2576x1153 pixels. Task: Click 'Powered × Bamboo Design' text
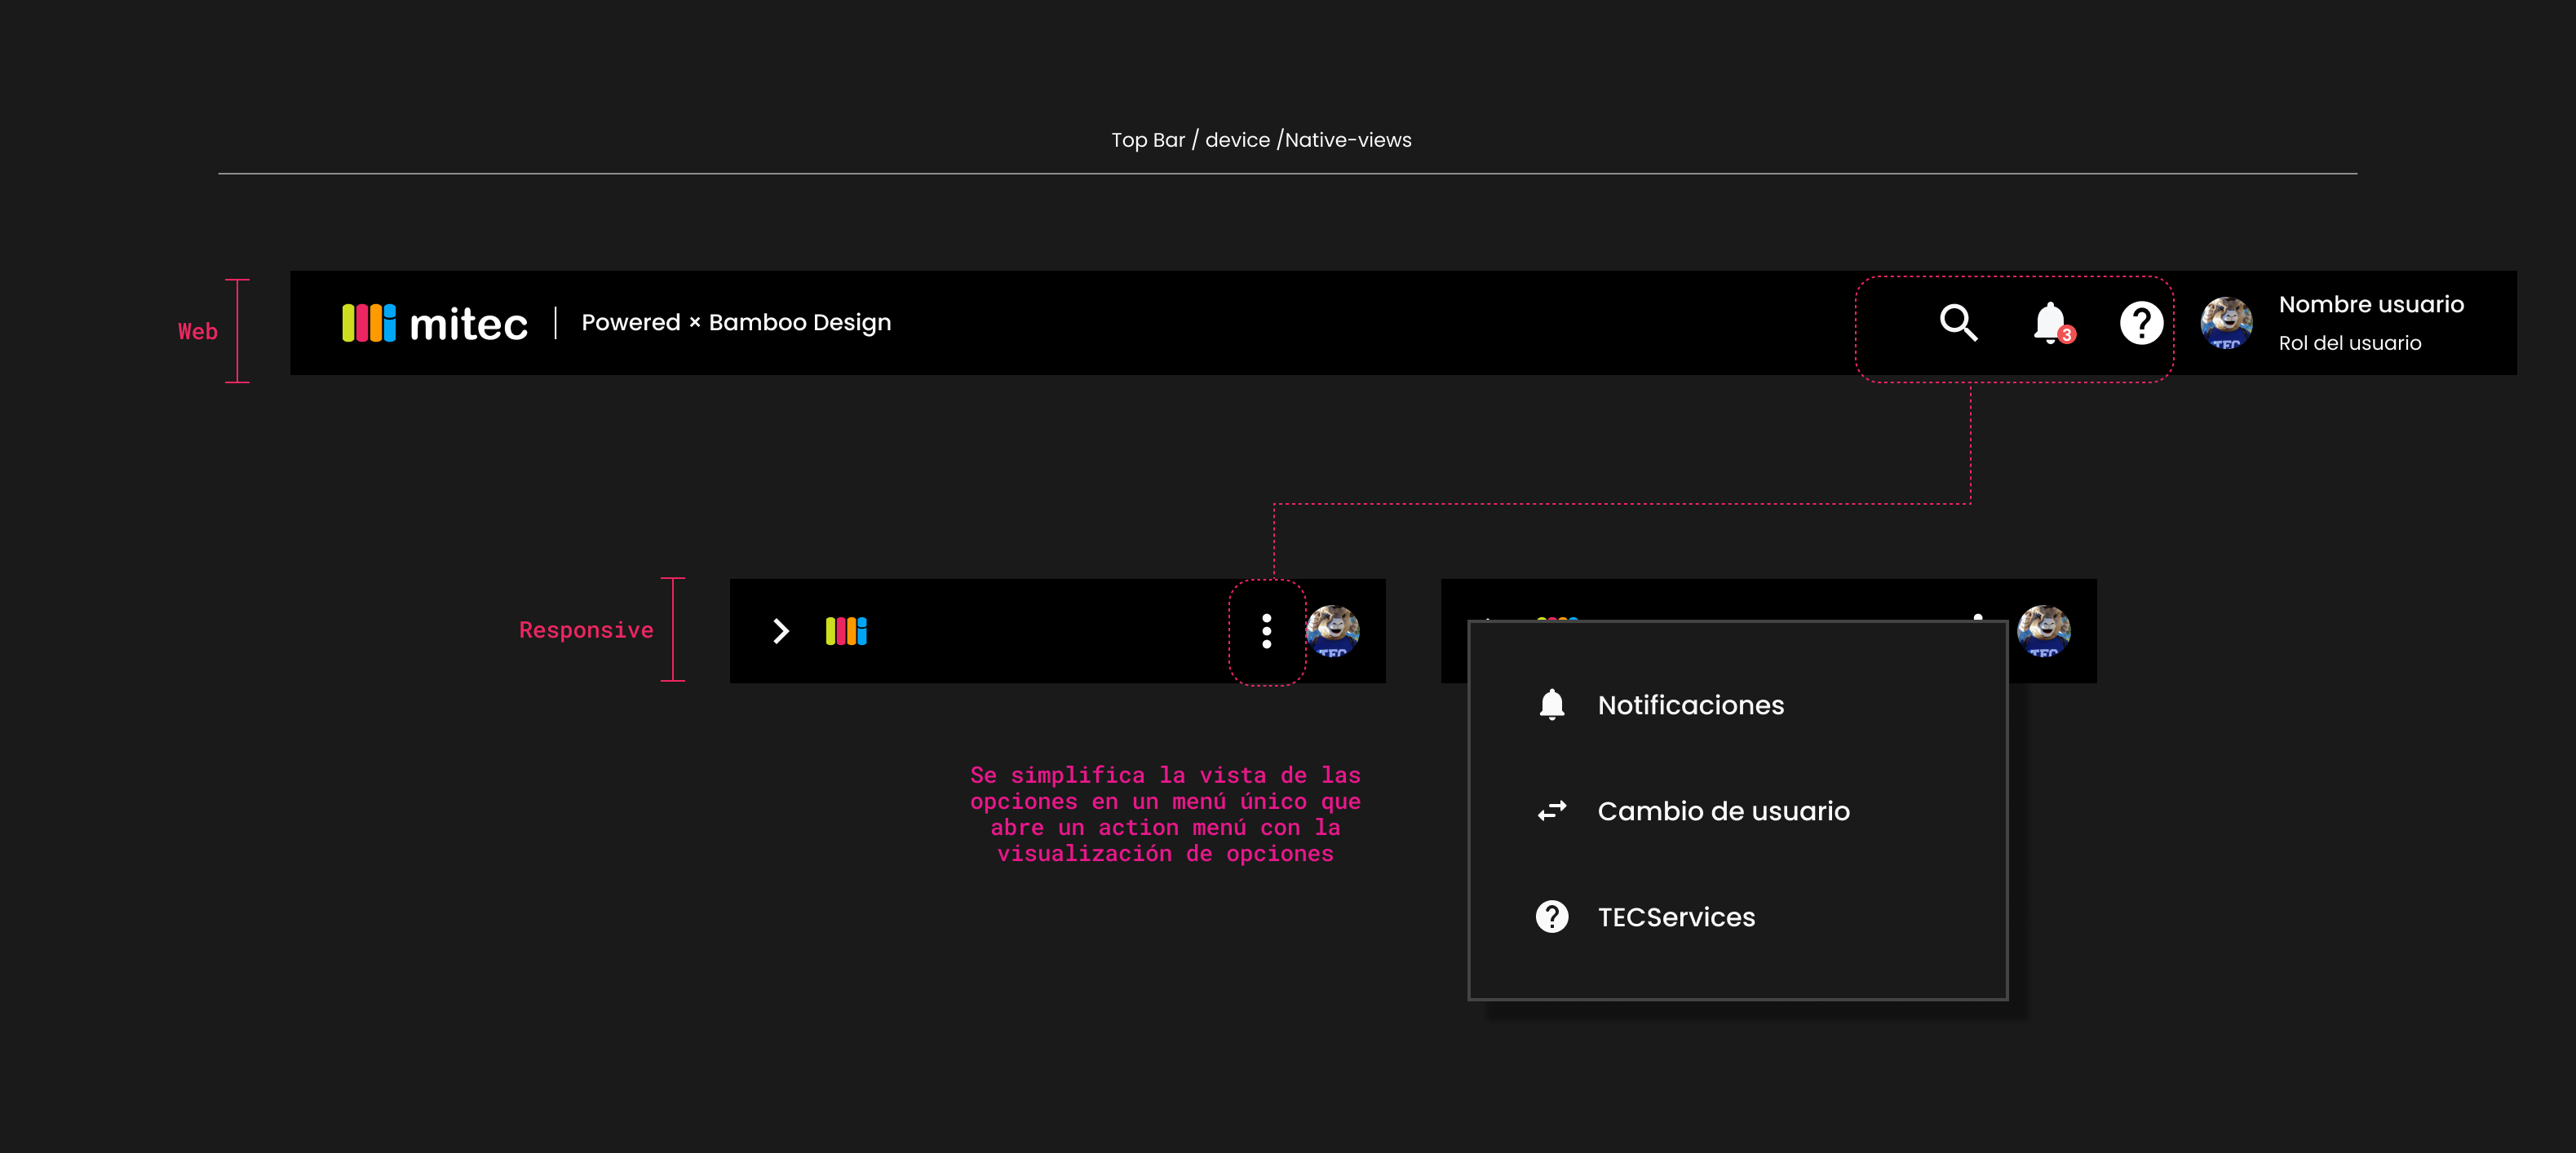(x=736, y=323)
